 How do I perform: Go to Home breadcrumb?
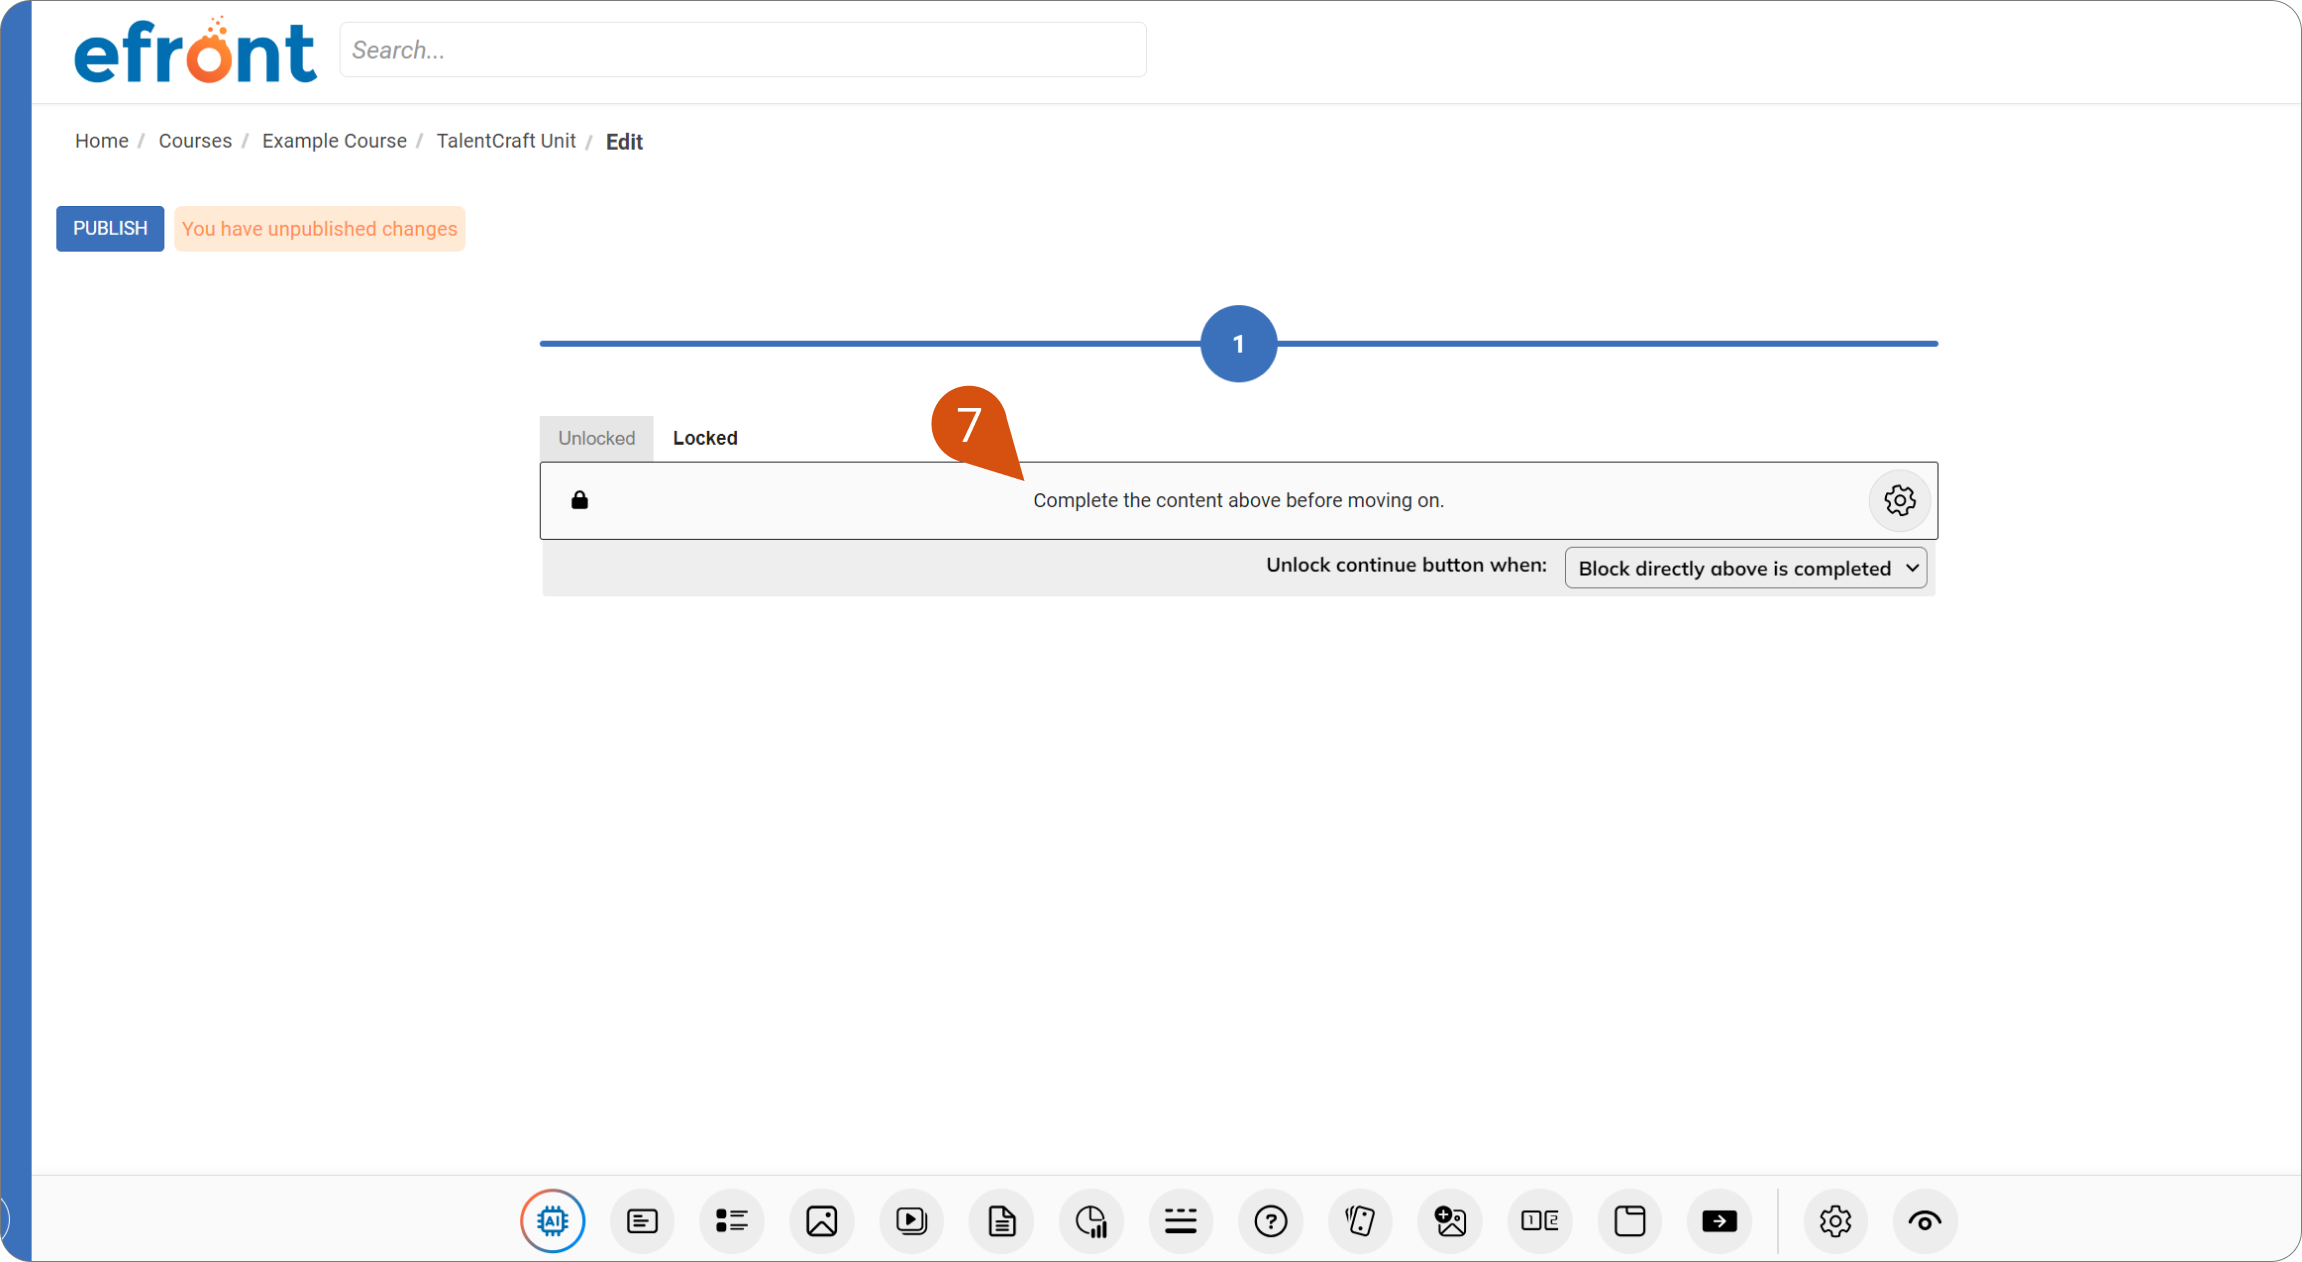coord(102,141)
